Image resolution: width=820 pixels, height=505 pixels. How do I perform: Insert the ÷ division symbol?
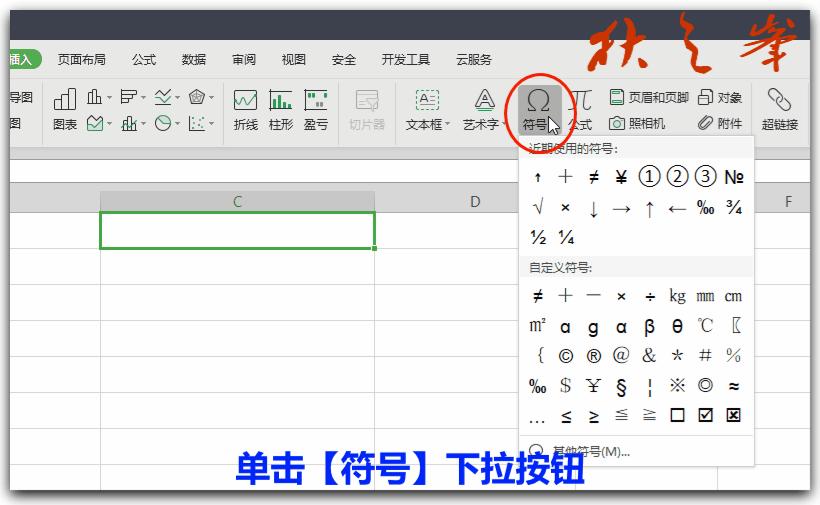click(x=650, y=297)
